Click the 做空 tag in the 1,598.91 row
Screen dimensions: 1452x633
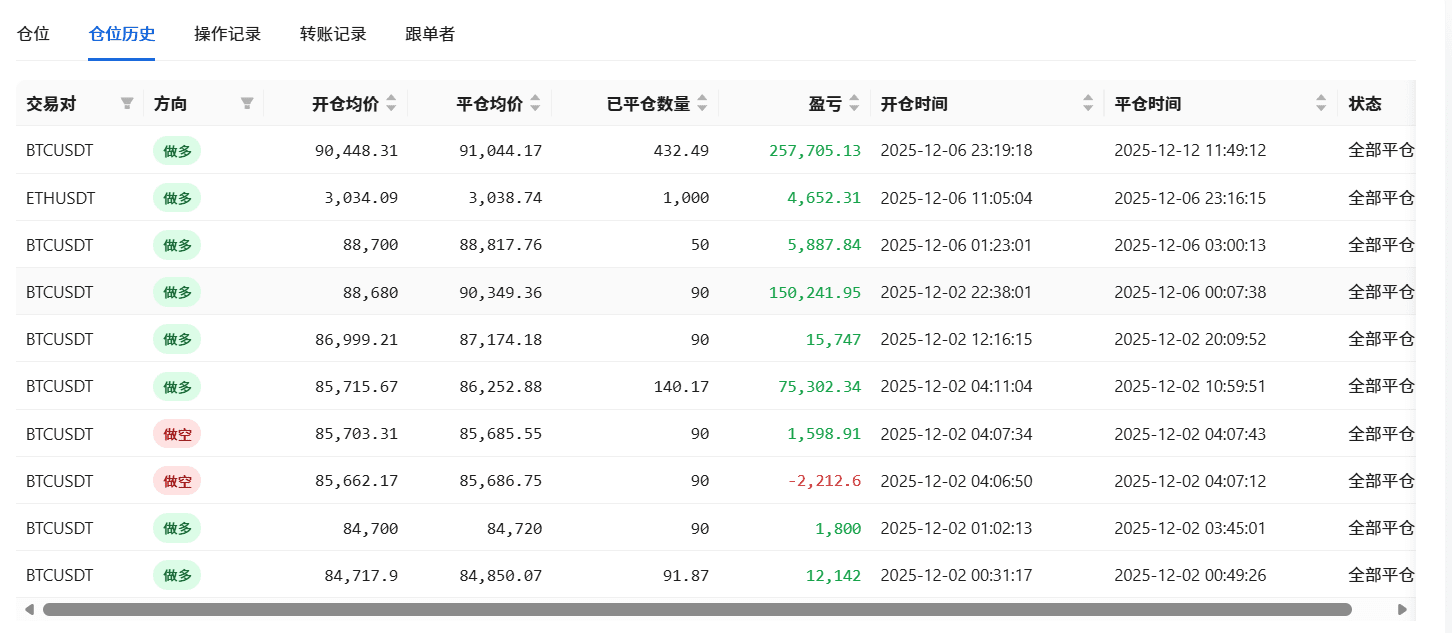click(x=177, y=434)
